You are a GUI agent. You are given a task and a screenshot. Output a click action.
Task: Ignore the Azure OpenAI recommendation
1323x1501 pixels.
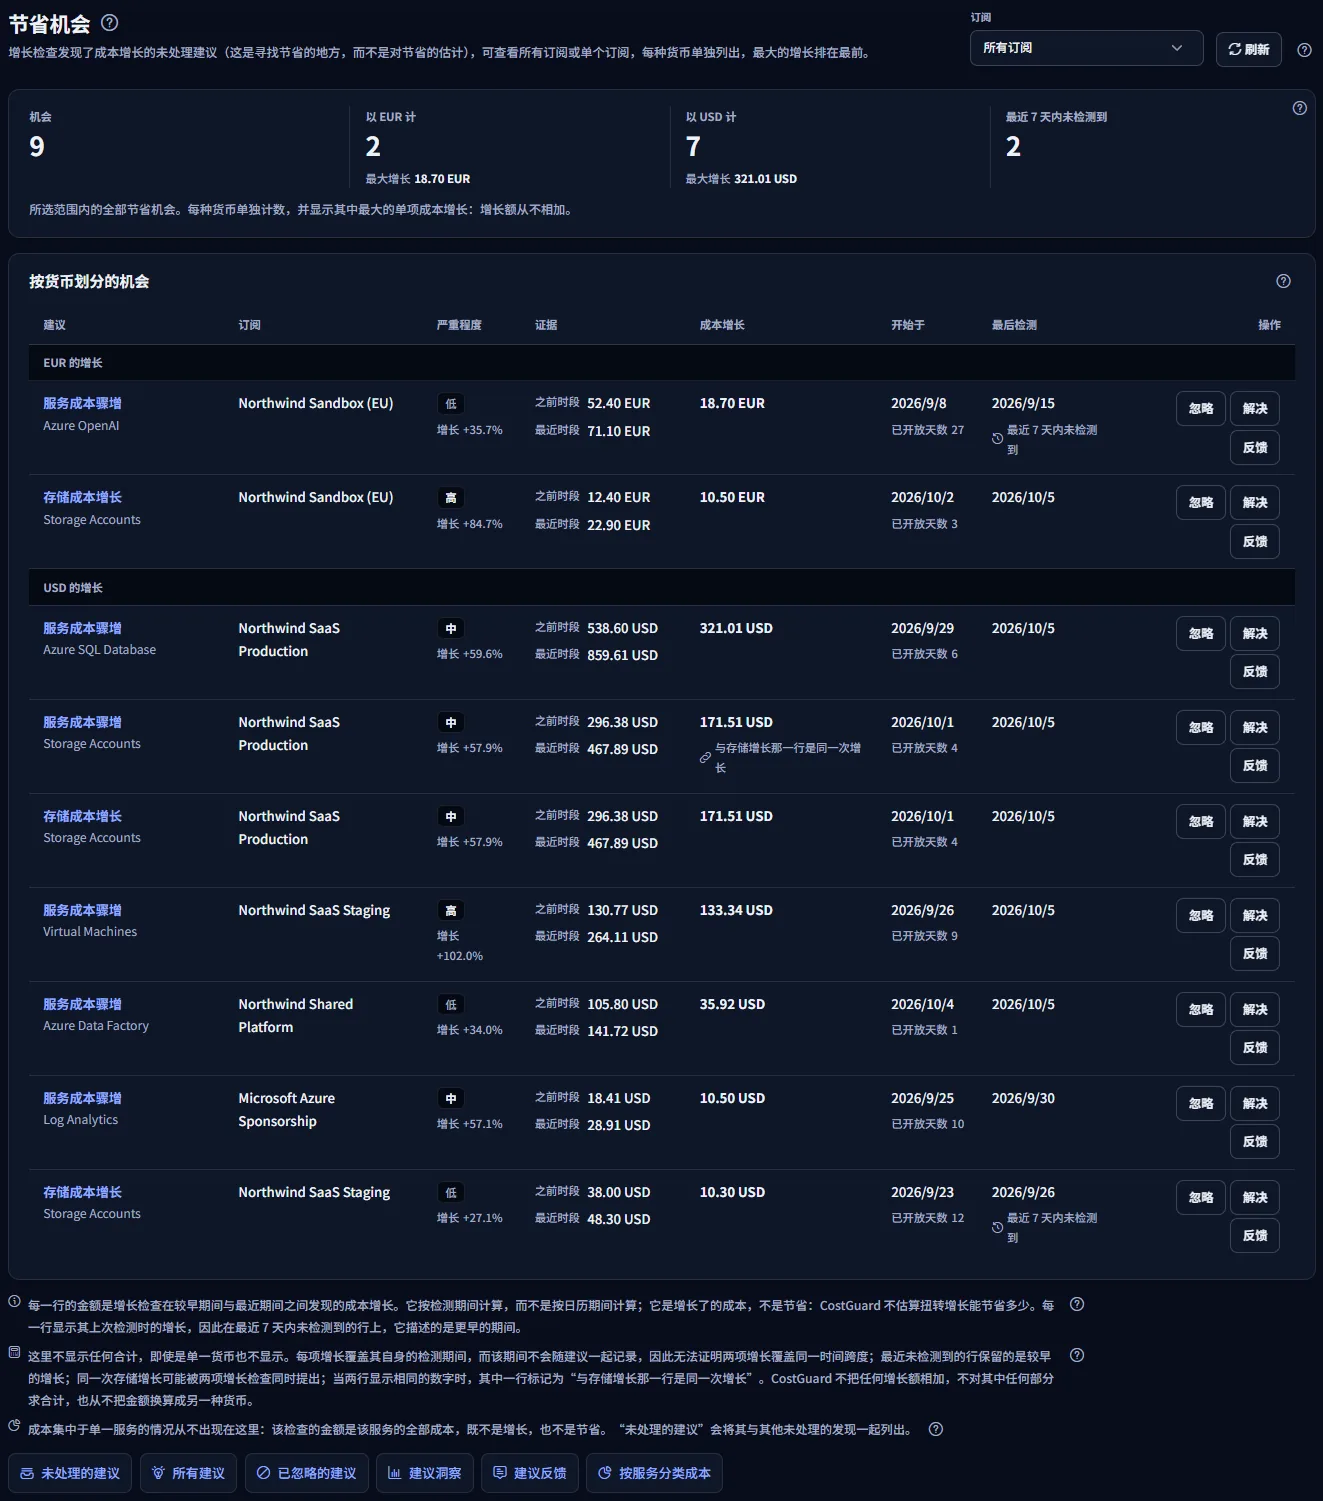1201,408
